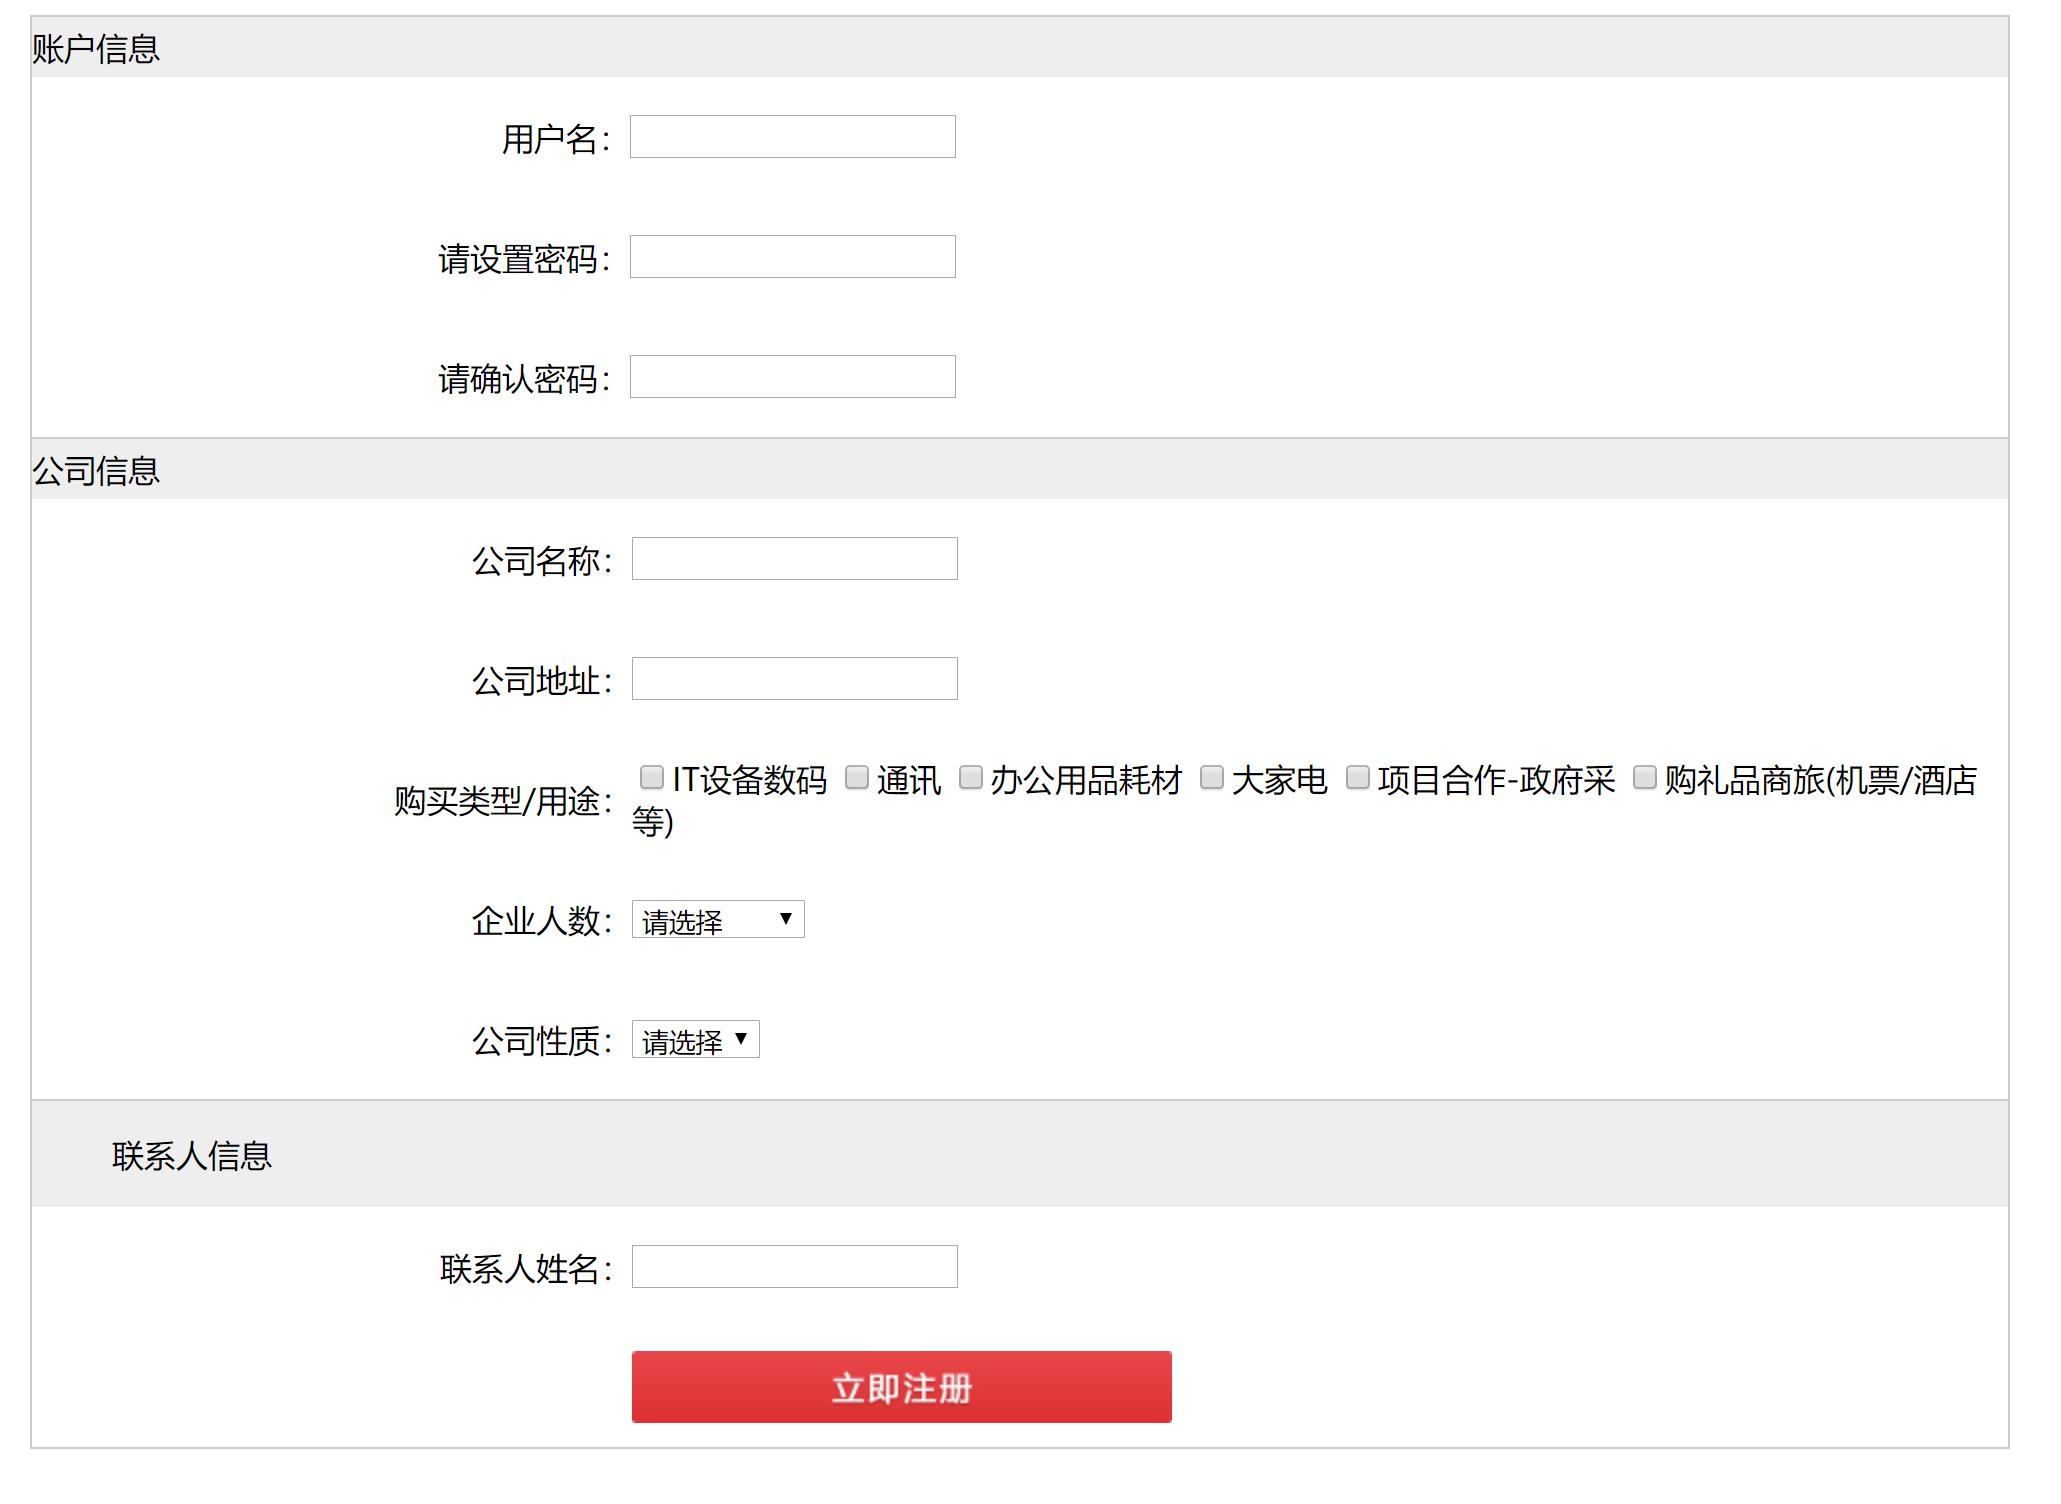Tick the 购礼品商旅 checkbox
The image size is (2061, 1504).
pyautogui.click(x=1645, y=777)
